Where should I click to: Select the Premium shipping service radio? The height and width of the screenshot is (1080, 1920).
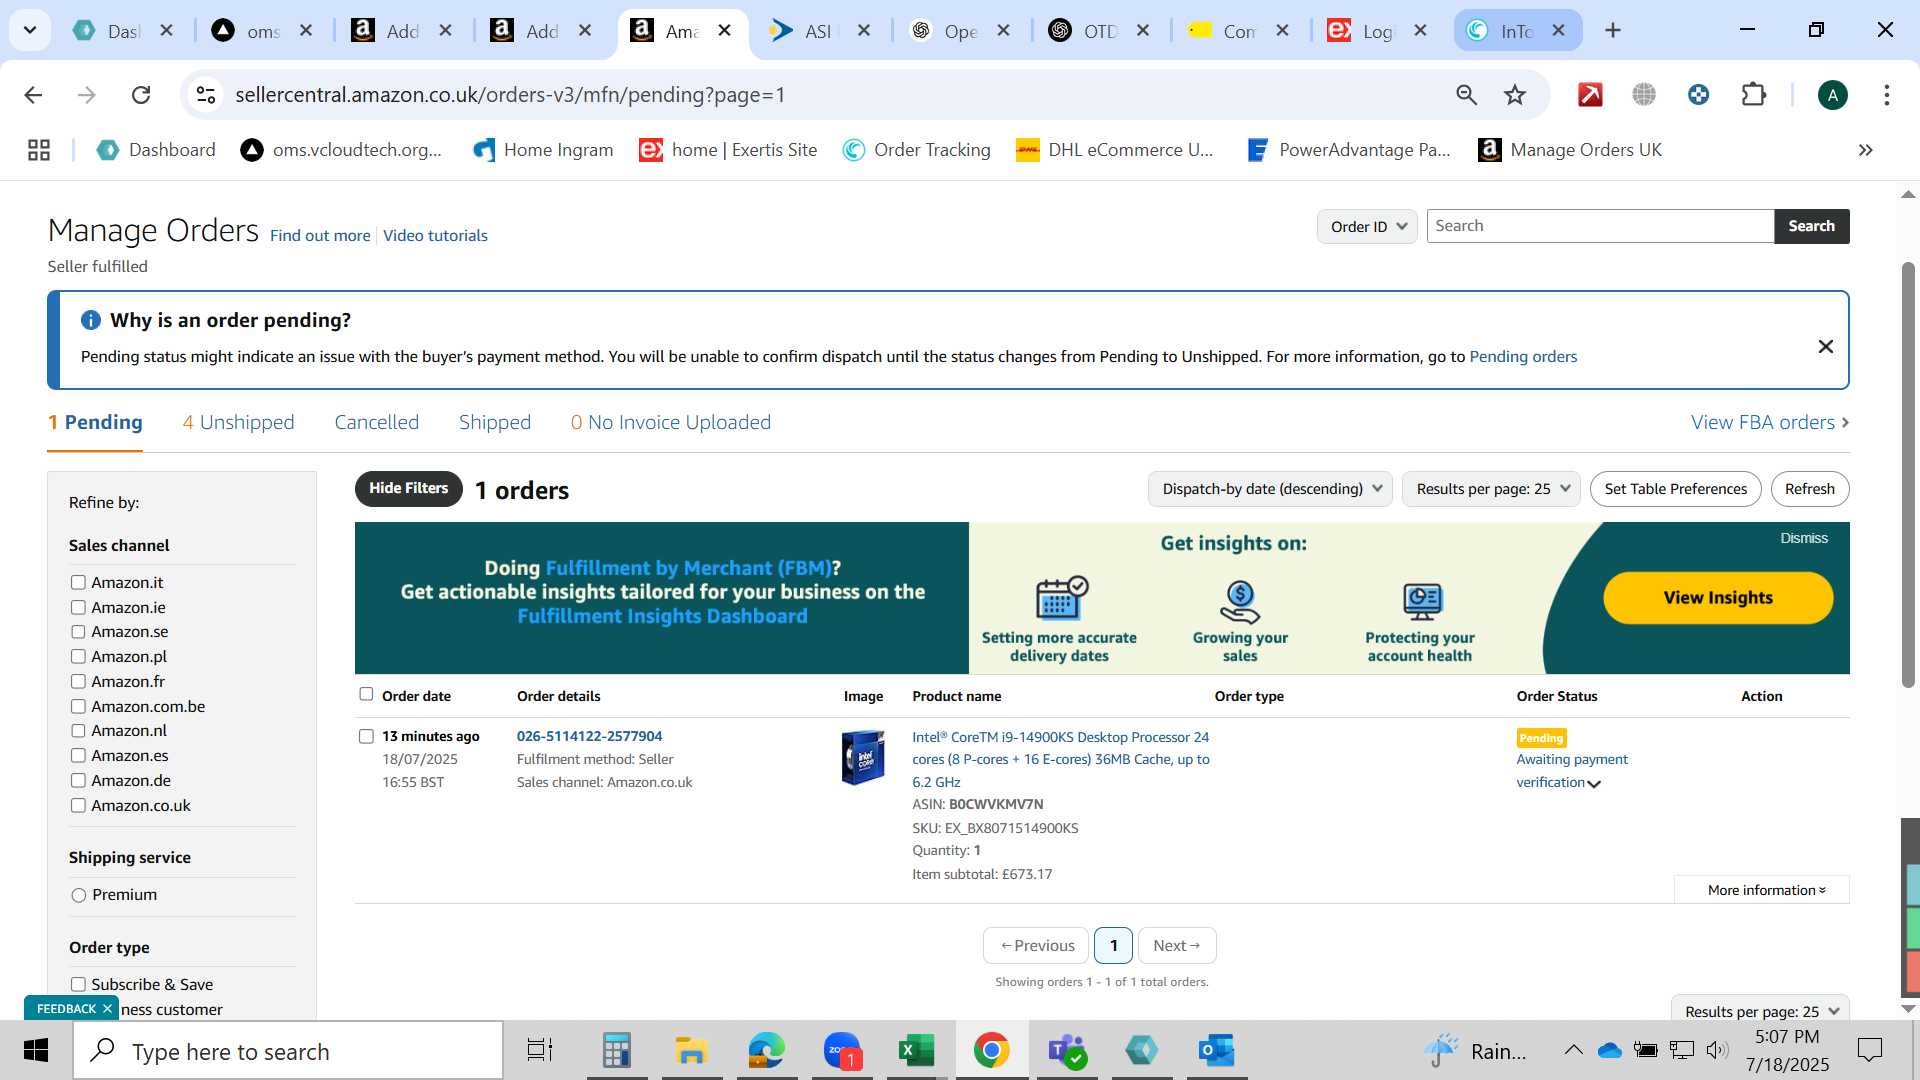(x=79, y=895)
